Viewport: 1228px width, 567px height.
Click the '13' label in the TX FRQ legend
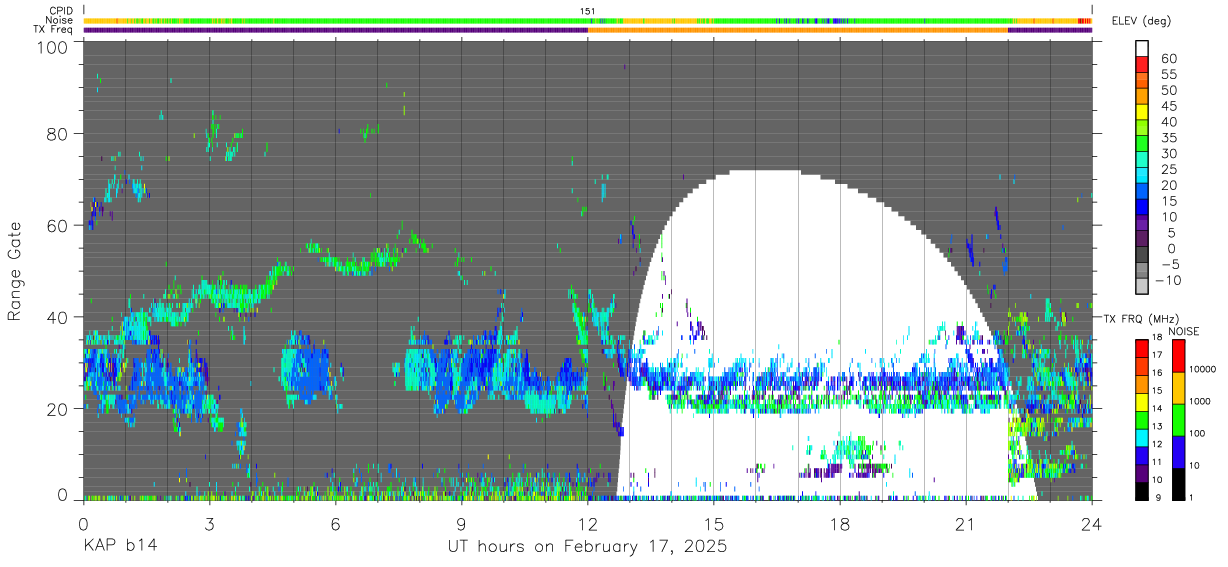pyautogui.click(x=1159, y=427)
